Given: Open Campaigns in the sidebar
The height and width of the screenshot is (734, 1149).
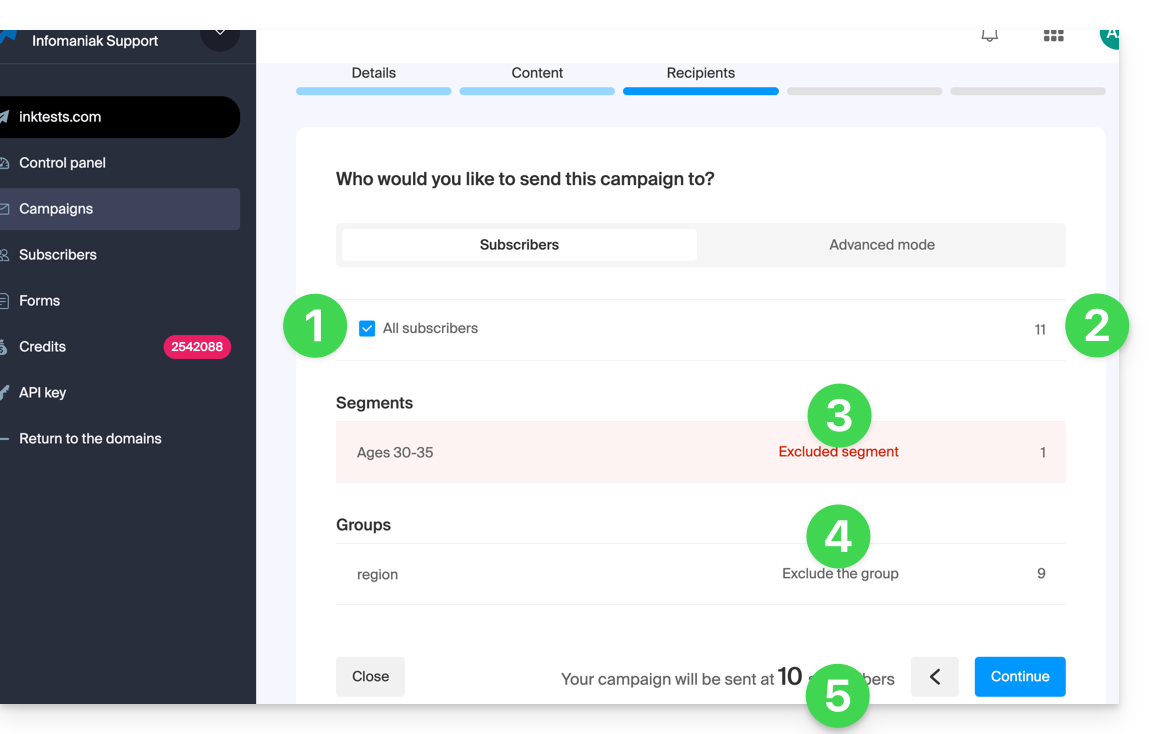Looking at the screenshot, I should [56, 209].
